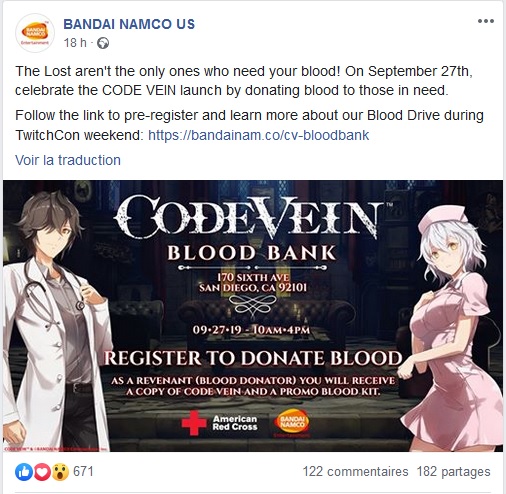506x494 pixels.
Task: Open the BANDAI NAMCO US page name
Action: coord(129,24)
